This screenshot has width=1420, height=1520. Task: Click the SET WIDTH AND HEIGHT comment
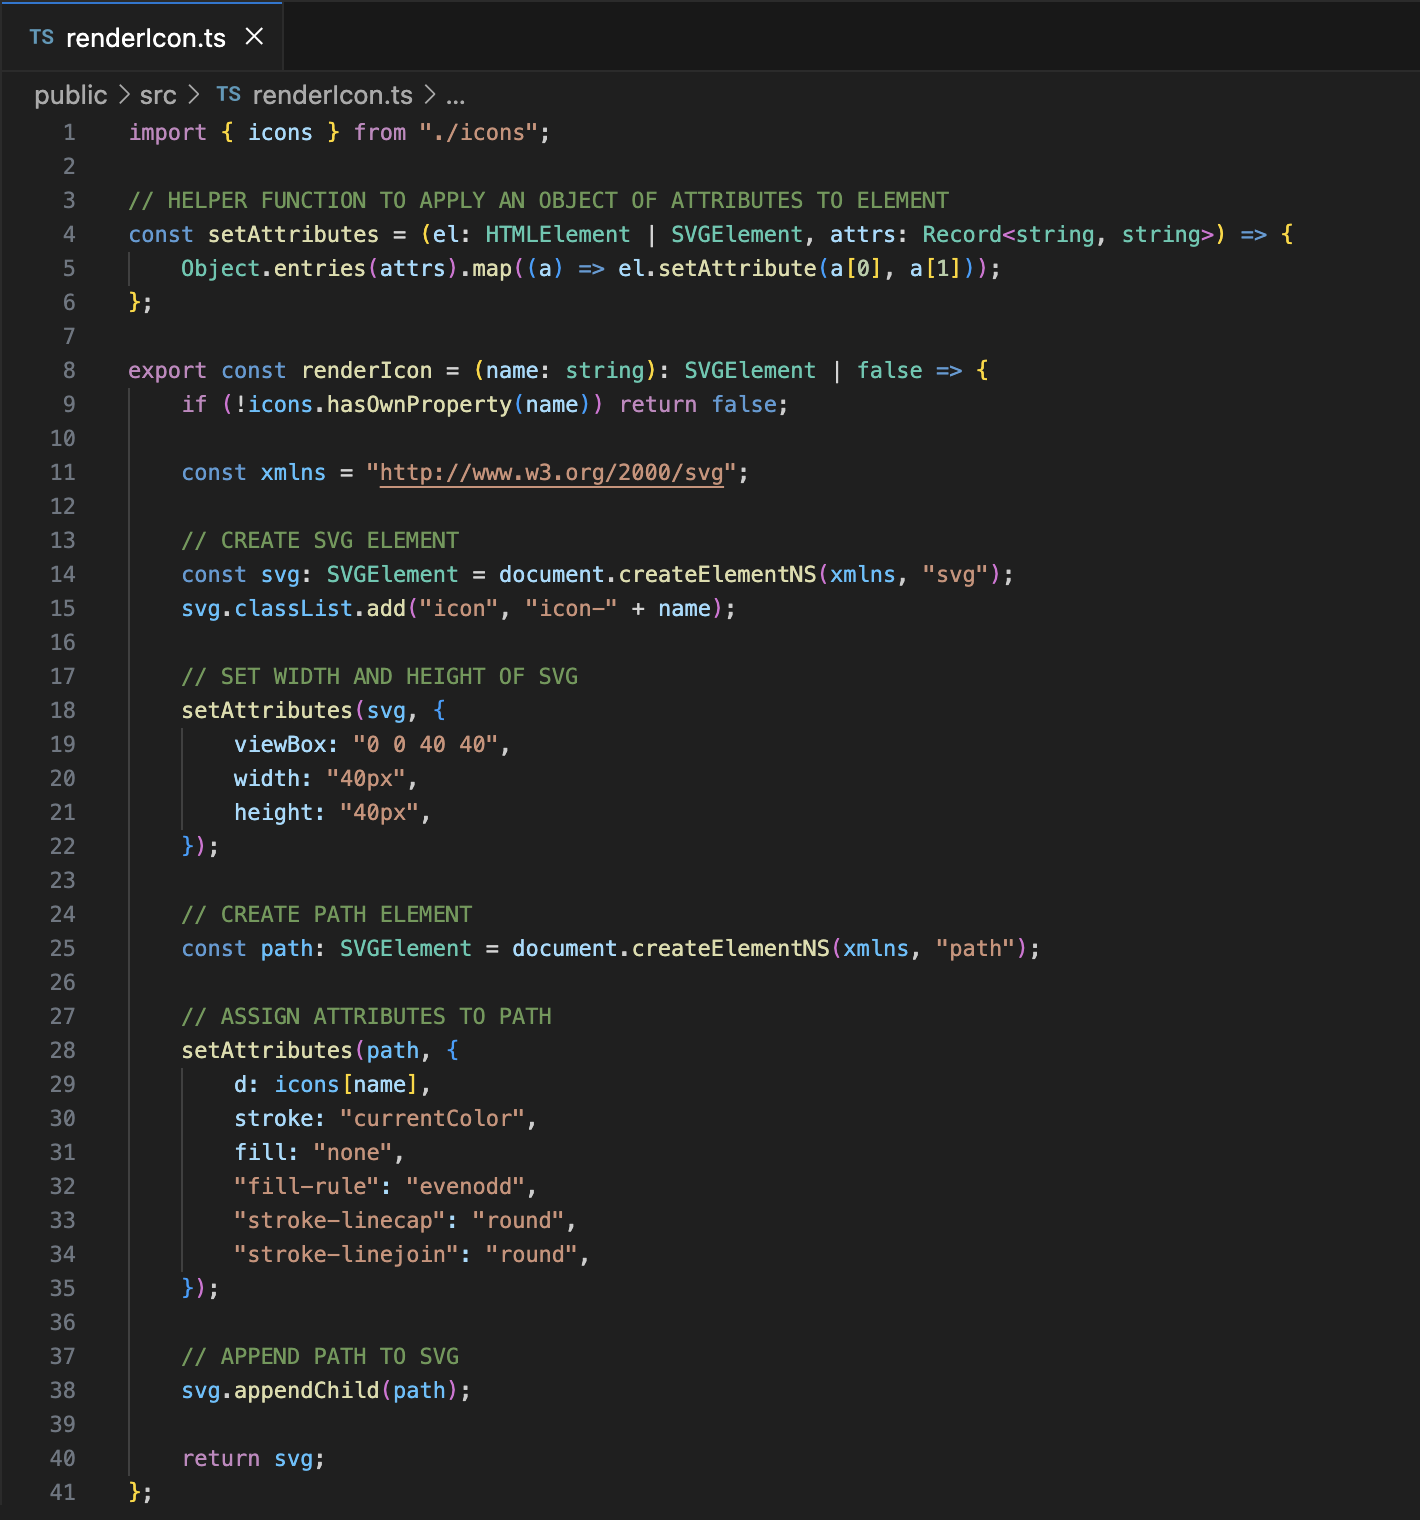(x=379, y=676)
